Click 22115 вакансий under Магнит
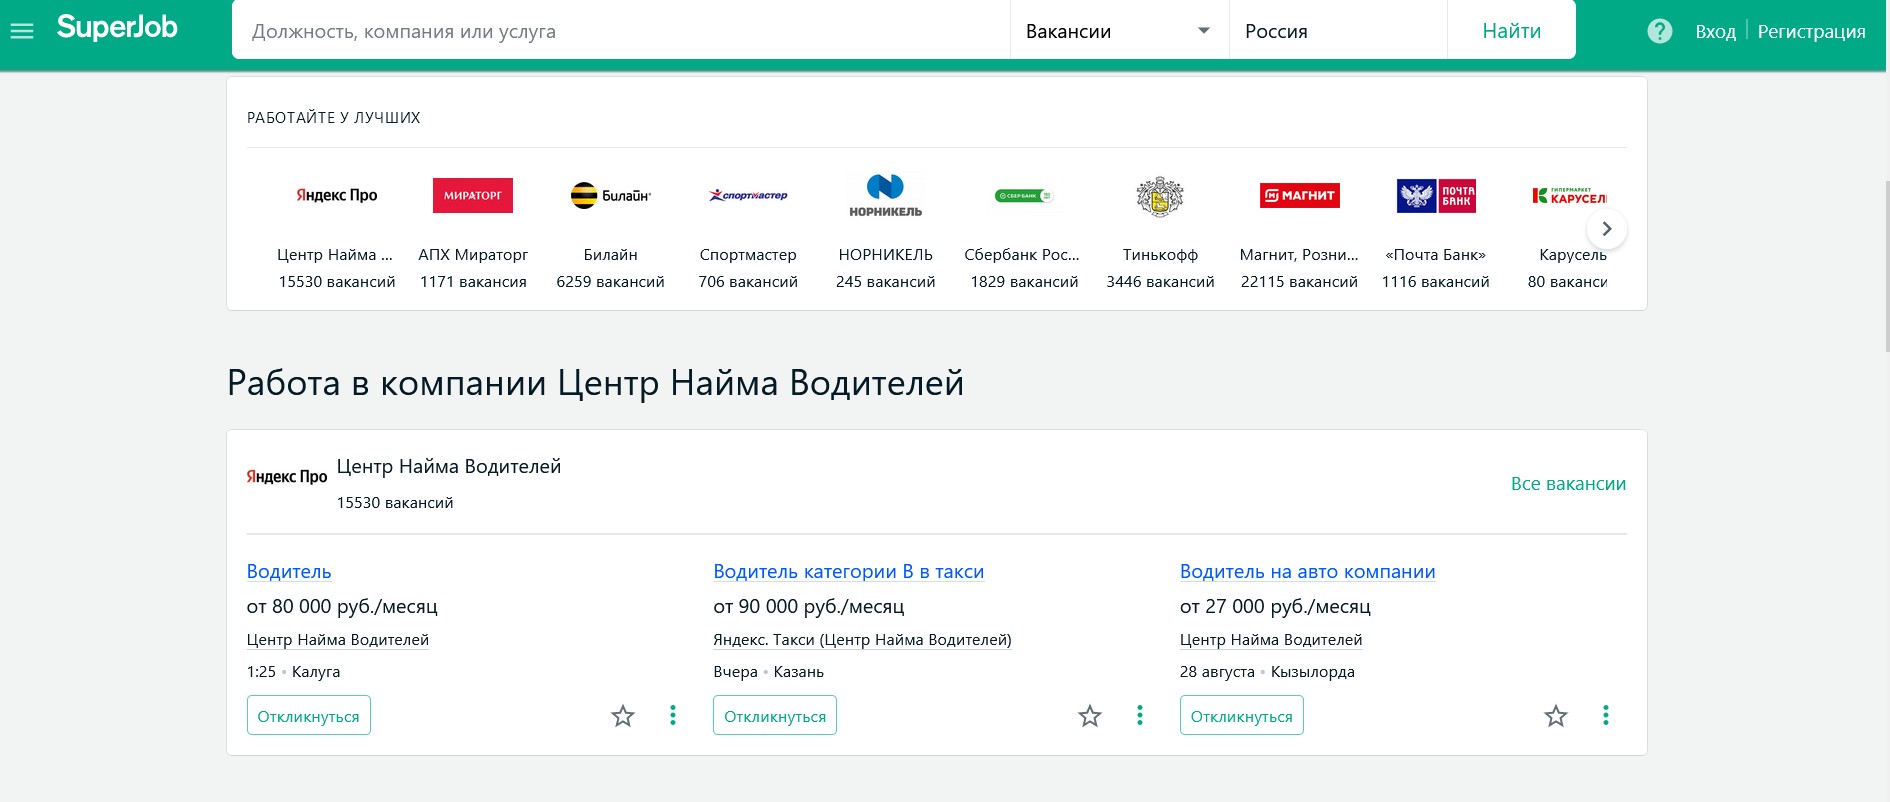 1300,282
